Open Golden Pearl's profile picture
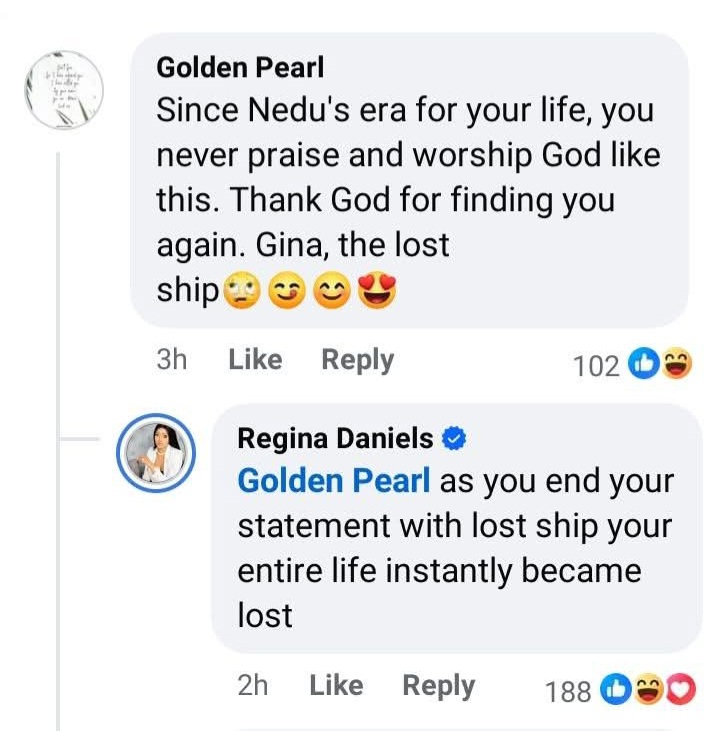 pyautogui.click(x=65, y=89)
